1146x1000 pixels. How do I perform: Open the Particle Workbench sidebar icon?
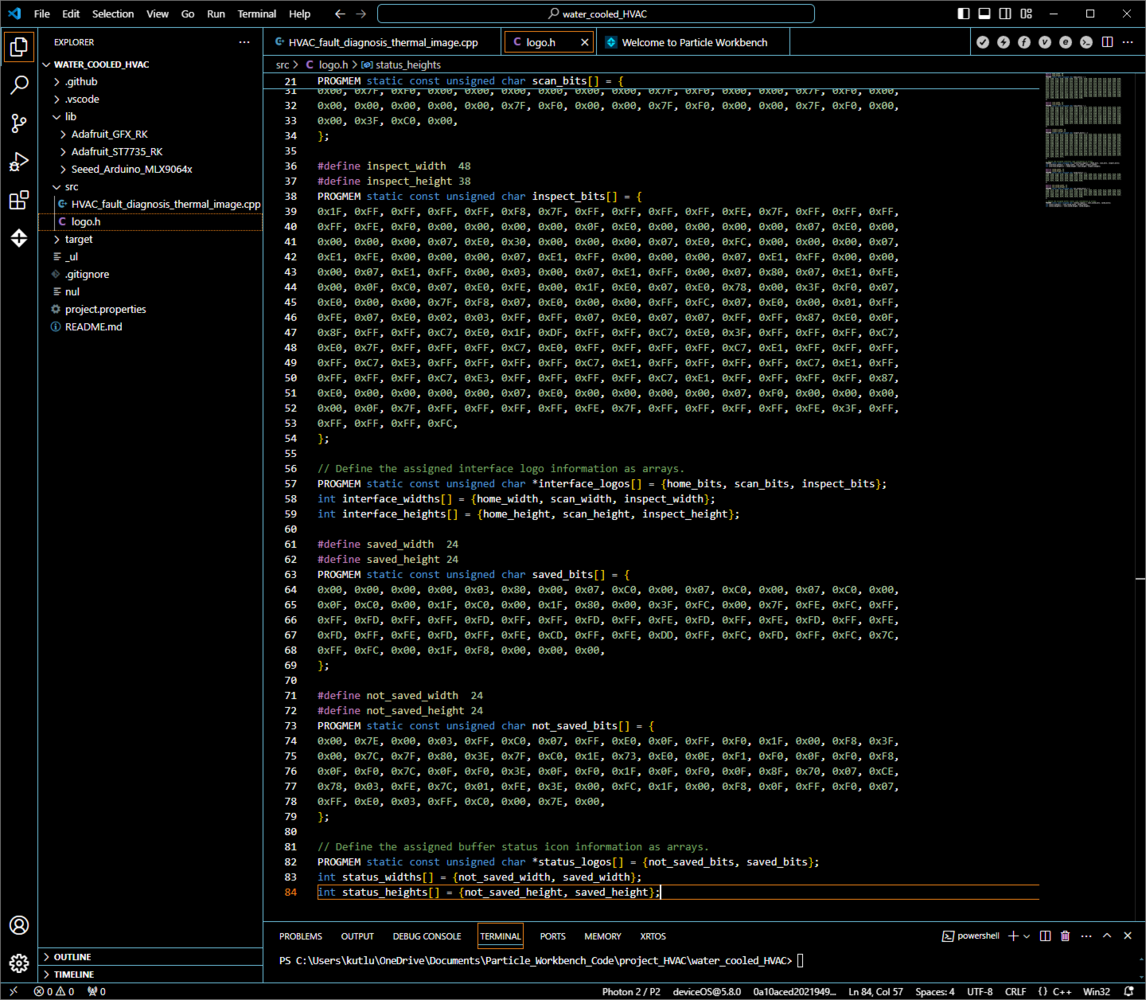tap(19, 239)
